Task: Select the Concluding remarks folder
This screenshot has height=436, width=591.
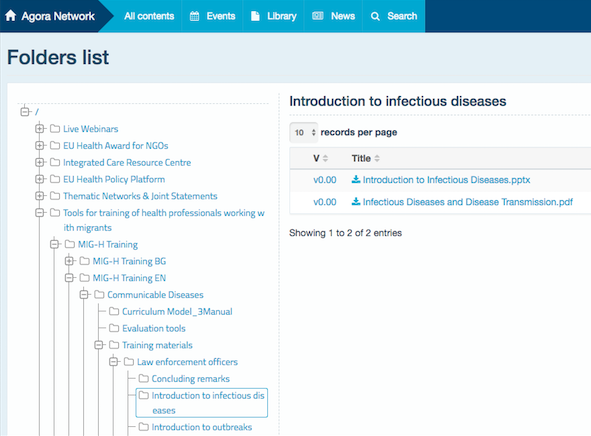Action: coord(190,379)
